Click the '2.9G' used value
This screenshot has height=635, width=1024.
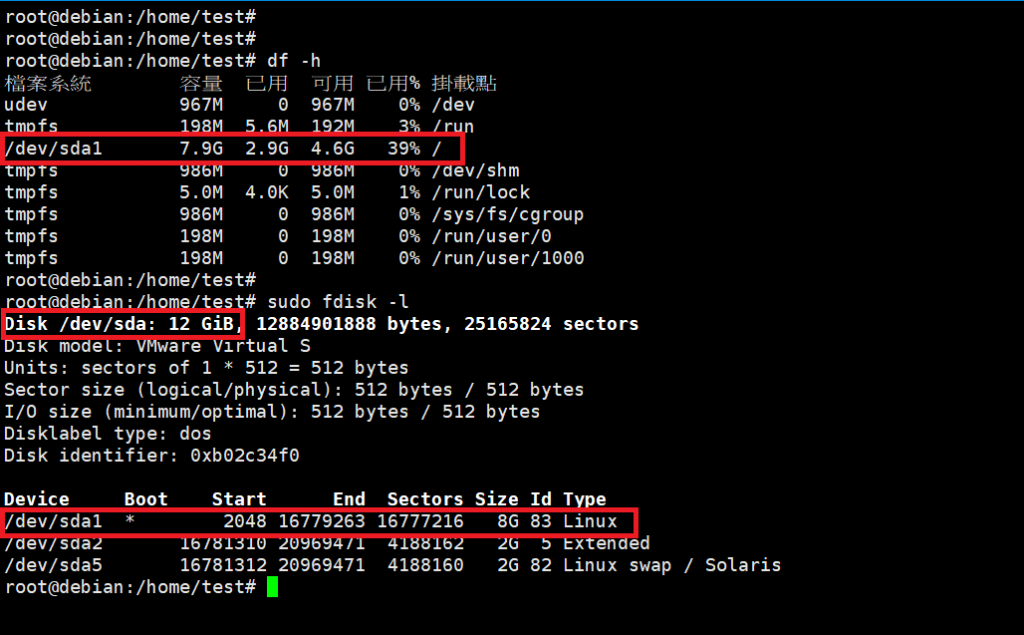(x=266, y=148)
